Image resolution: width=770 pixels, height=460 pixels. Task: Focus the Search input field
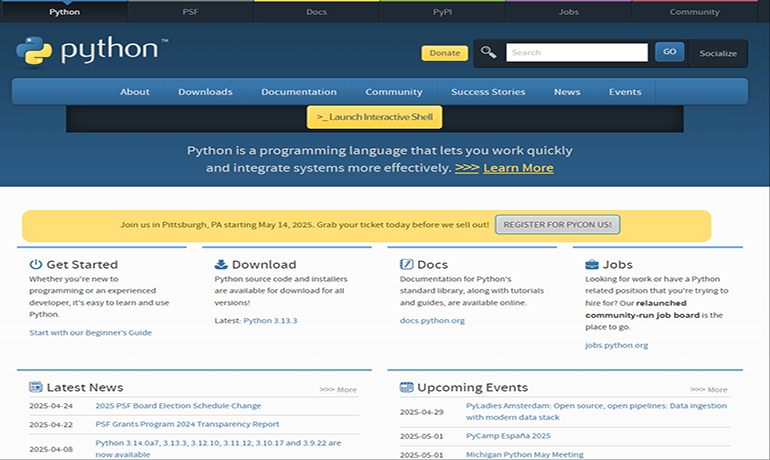pos(577,53)
